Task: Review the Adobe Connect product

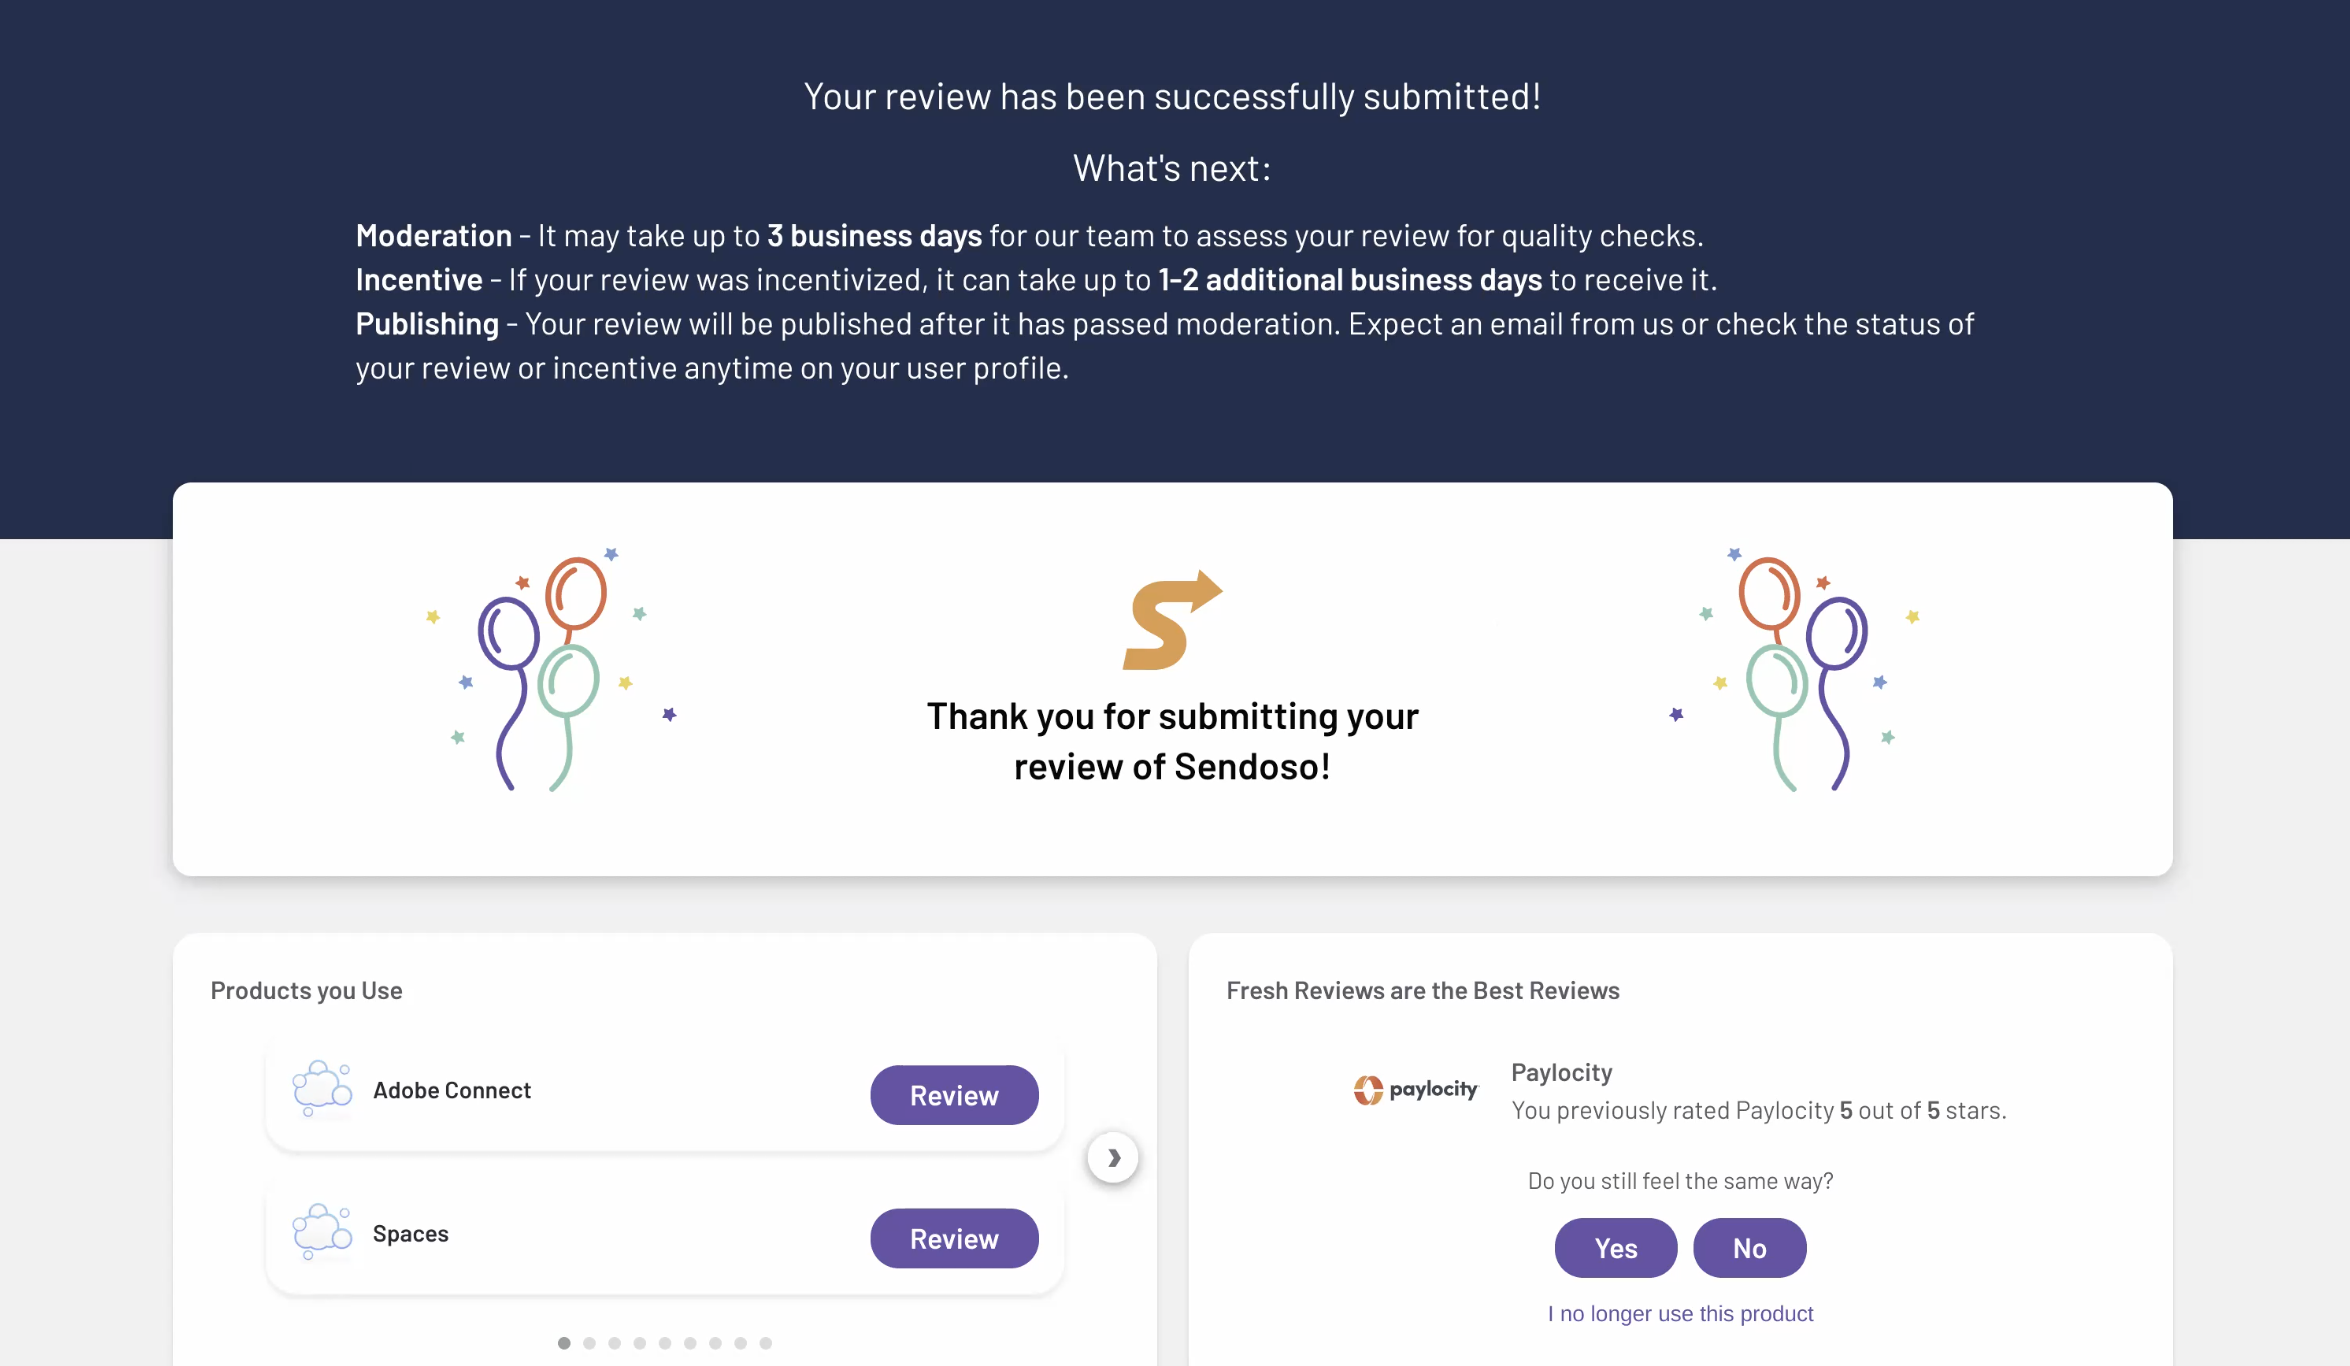Action: (x=954, y=1095)
